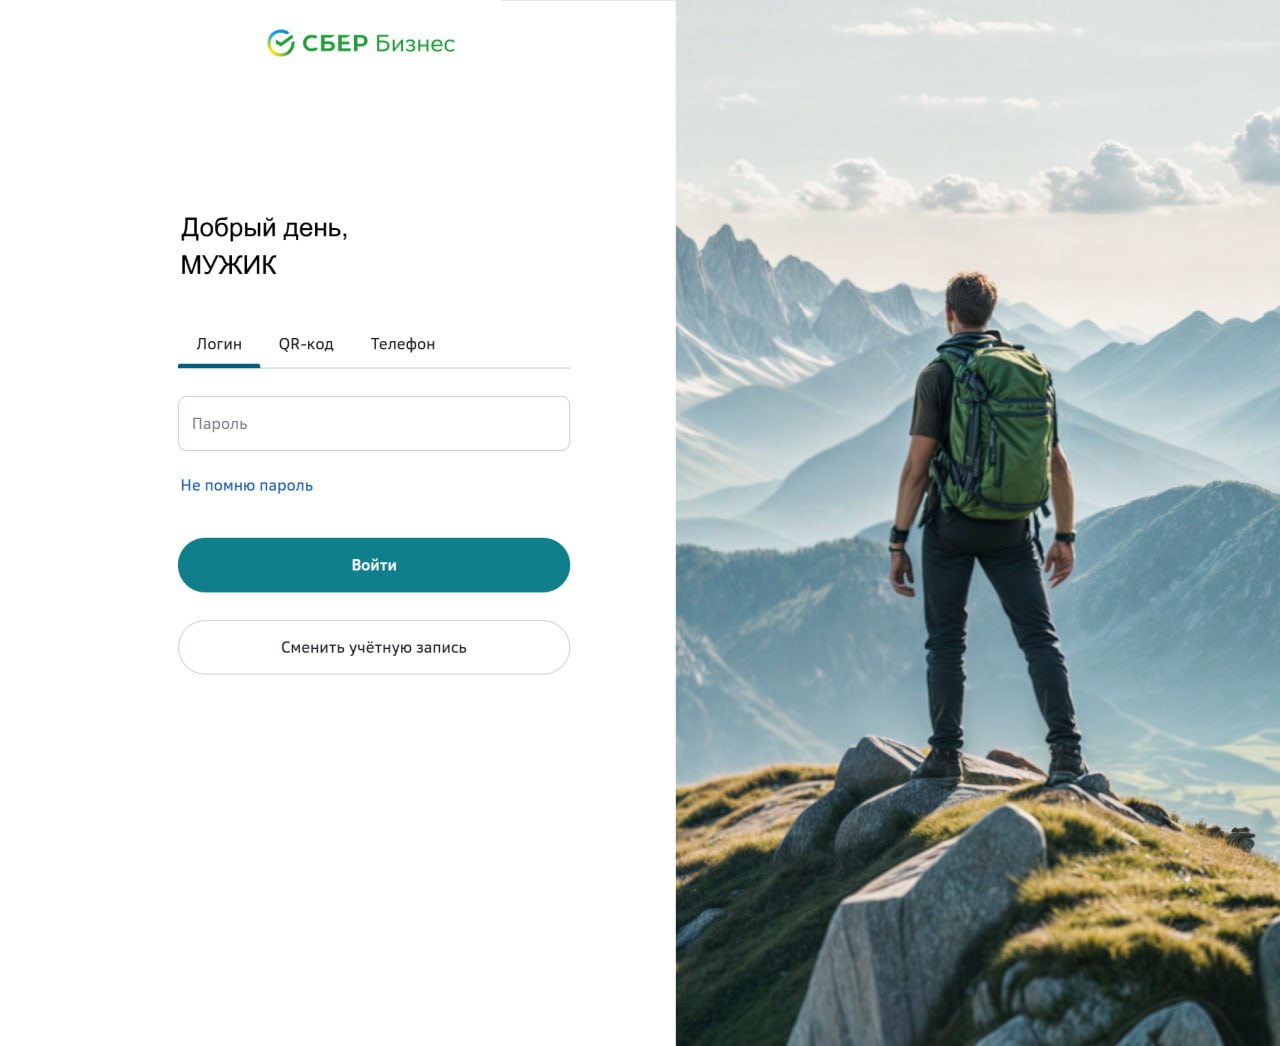Click the hiker's boots on the rock
1280x1046 pixels.
tap(1000, 764)
